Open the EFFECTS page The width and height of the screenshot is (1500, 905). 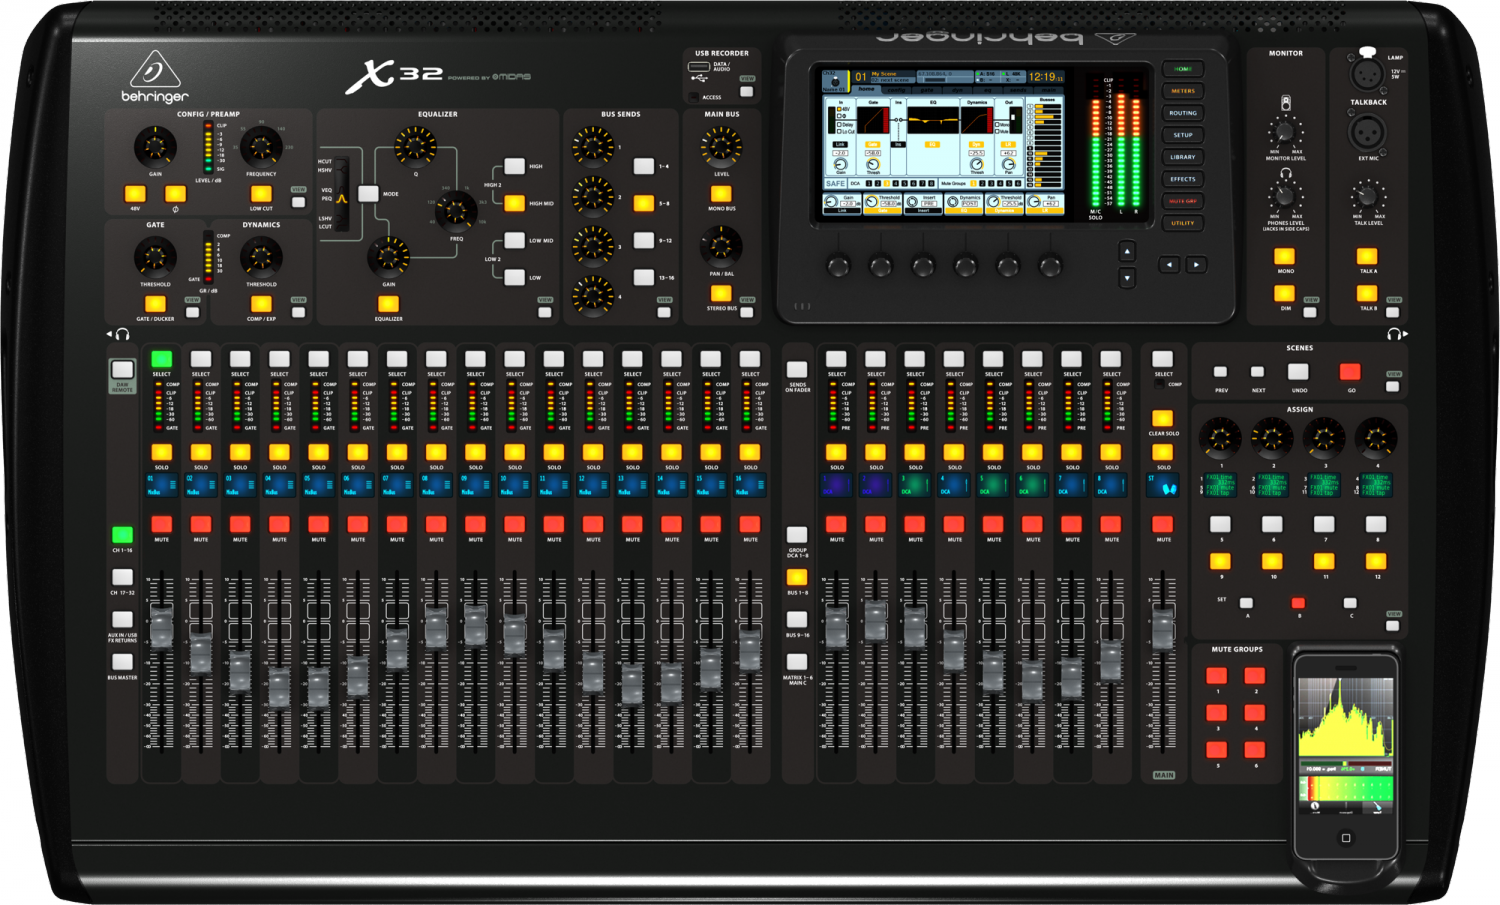tap(1182, 178)
